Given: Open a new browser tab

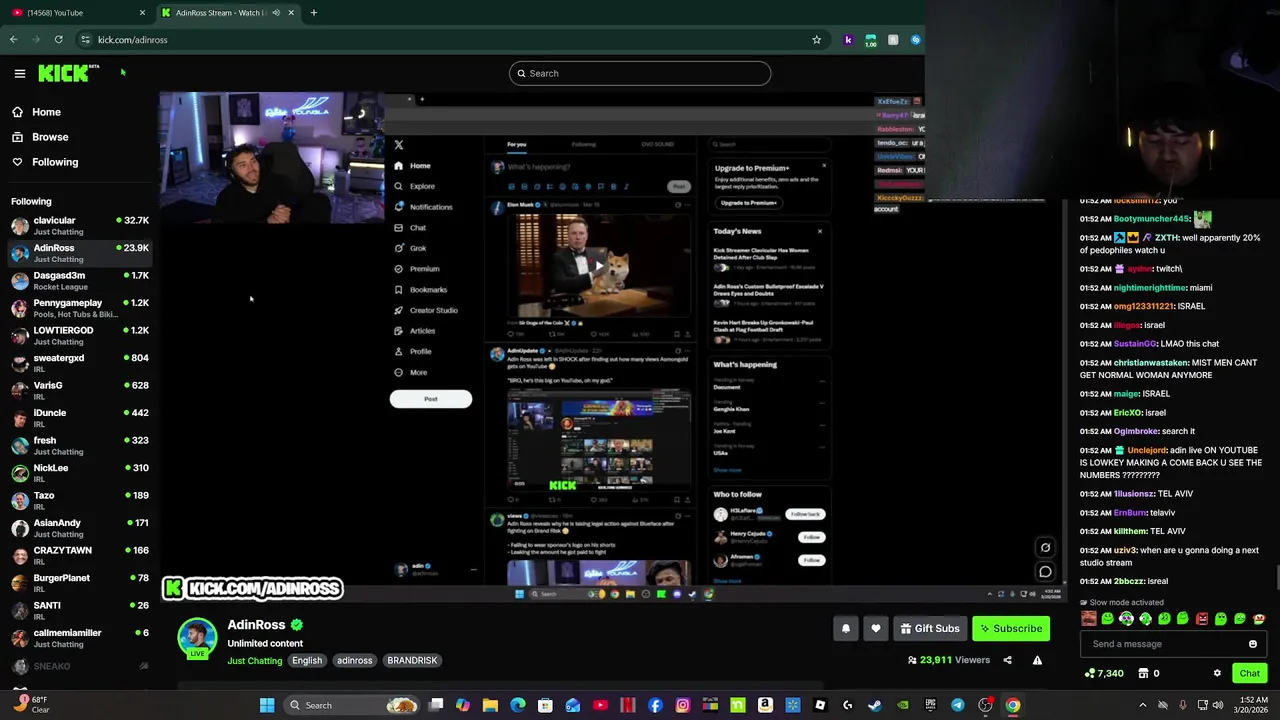Looking at the screenshot, I should pyautogui.click(x=314, y=13).
